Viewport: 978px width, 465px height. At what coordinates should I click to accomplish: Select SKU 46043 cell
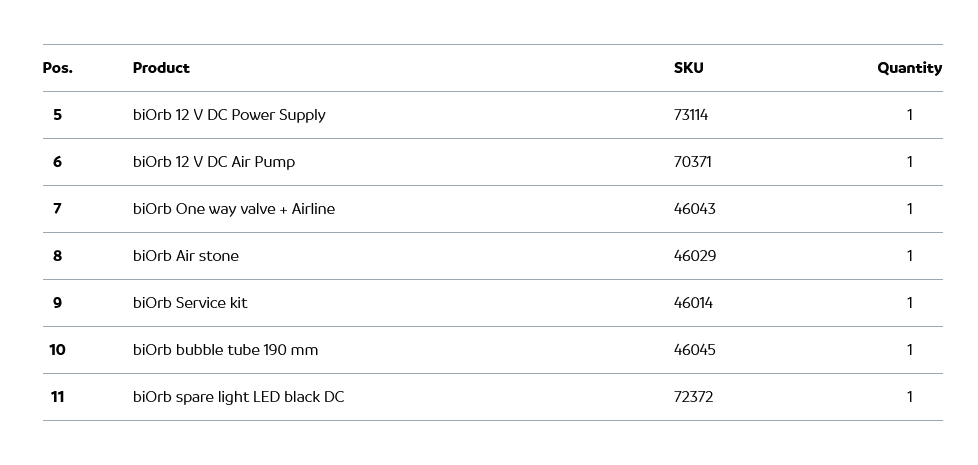pyautogui.click(x=695, y=209)
